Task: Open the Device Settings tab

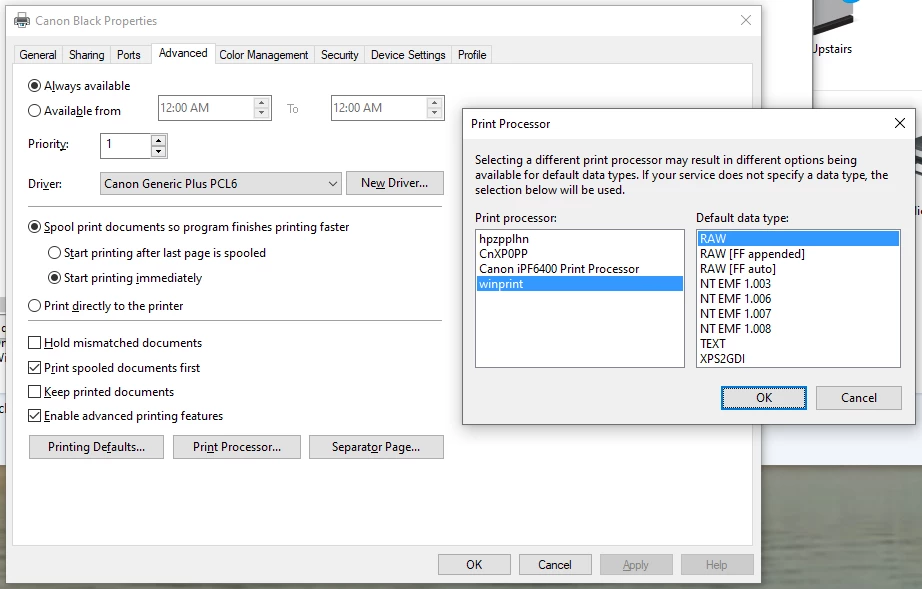Action: tap(408, 55)
